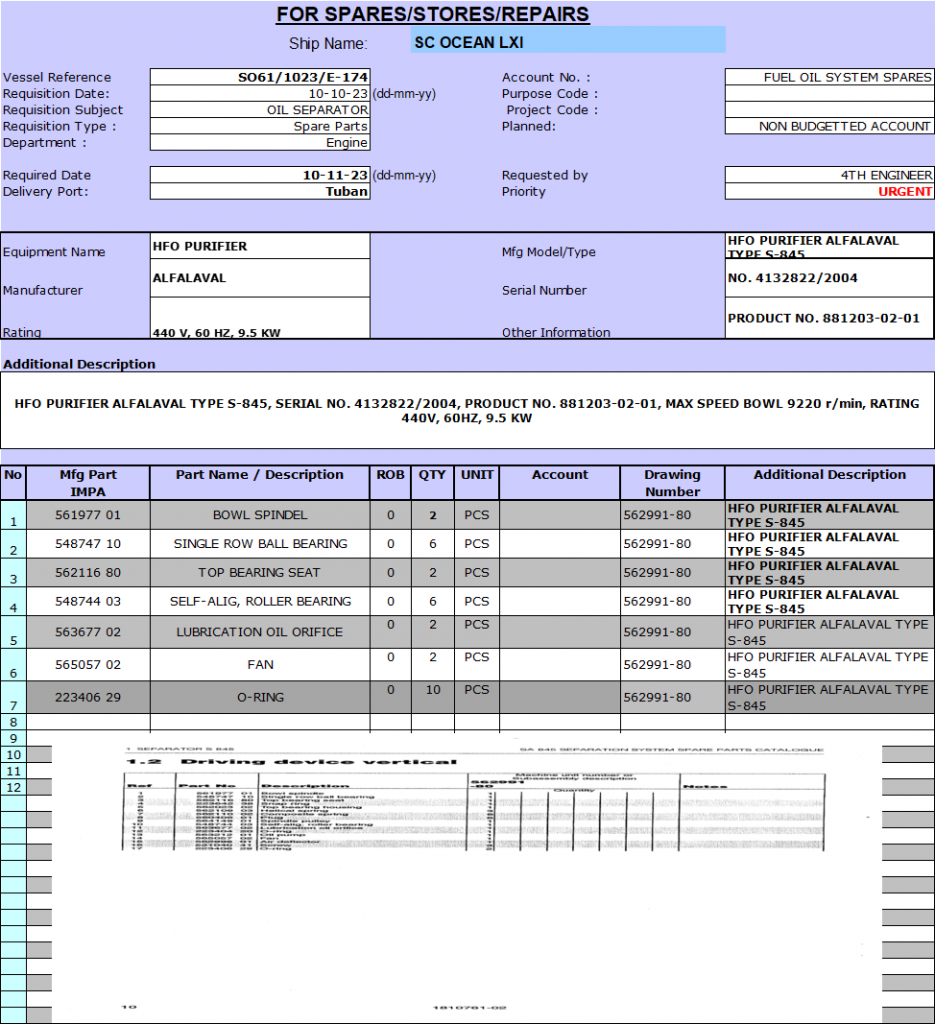Click serial number NO. 4132822/2004 cell
The height and width of the screenshot is (1024, 935).
tap(829, 278)
